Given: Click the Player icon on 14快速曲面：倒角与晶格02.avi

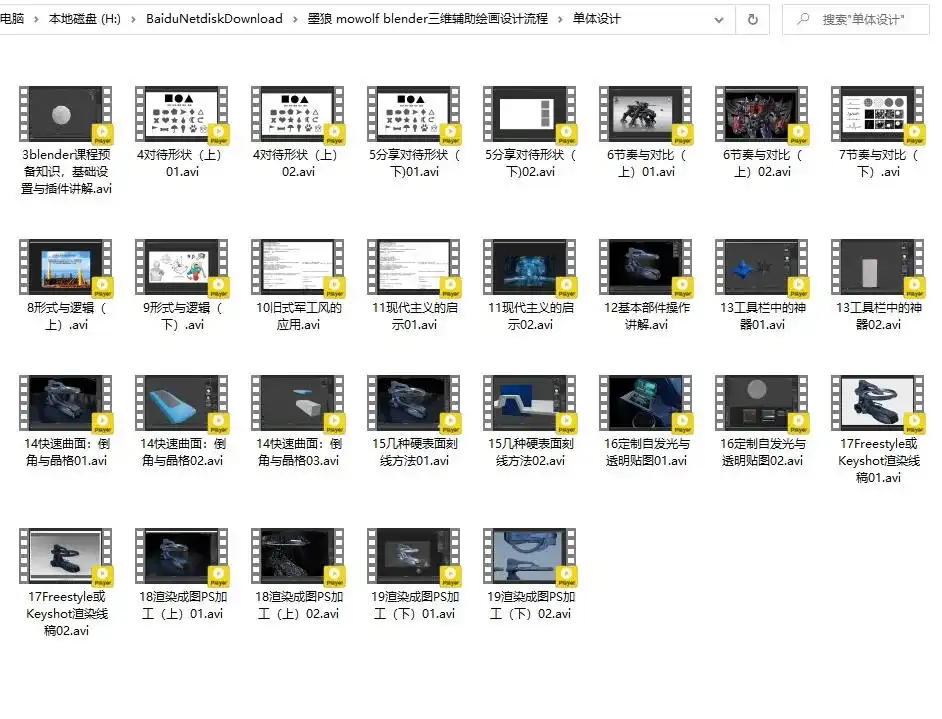Looking at the screenshot, I should coord(217,423).
